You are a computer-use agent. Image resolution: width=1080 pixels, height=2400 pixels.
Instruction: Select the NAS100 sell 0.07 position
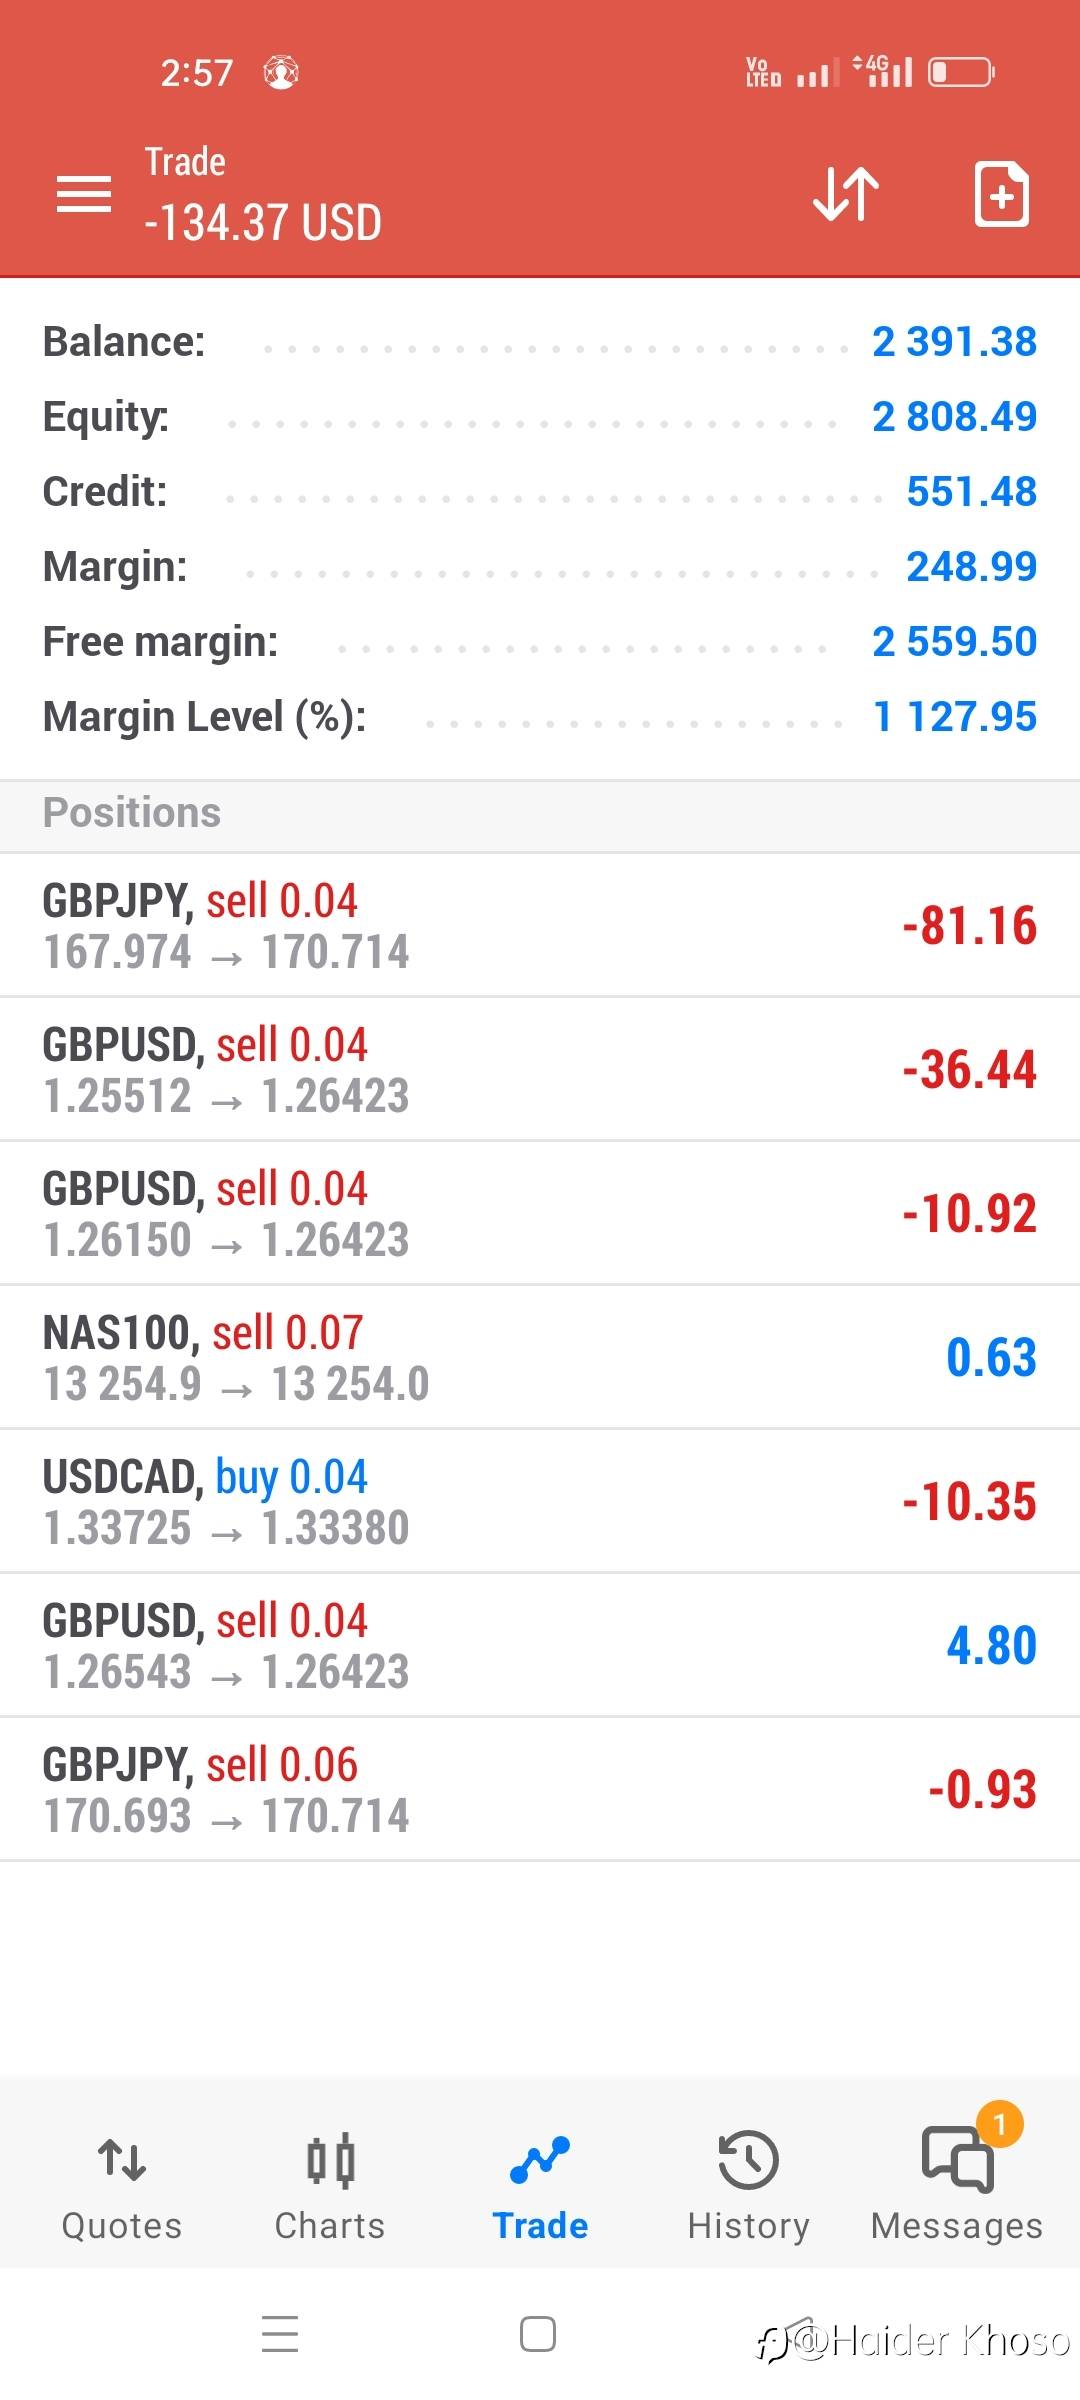[x=540, y=1357]
